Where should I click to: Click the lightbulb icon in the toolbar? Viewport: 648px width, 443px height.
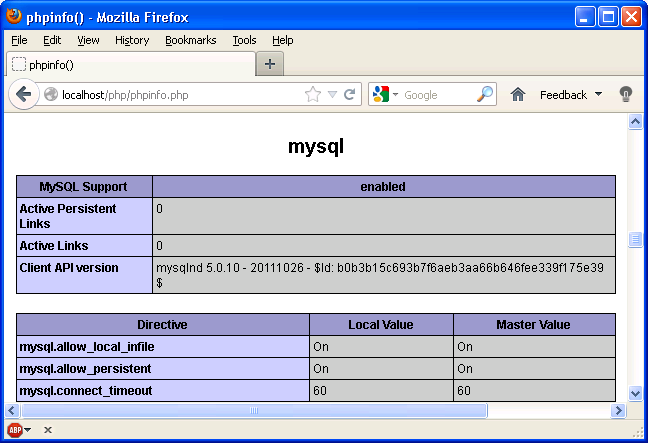[626, 95]
